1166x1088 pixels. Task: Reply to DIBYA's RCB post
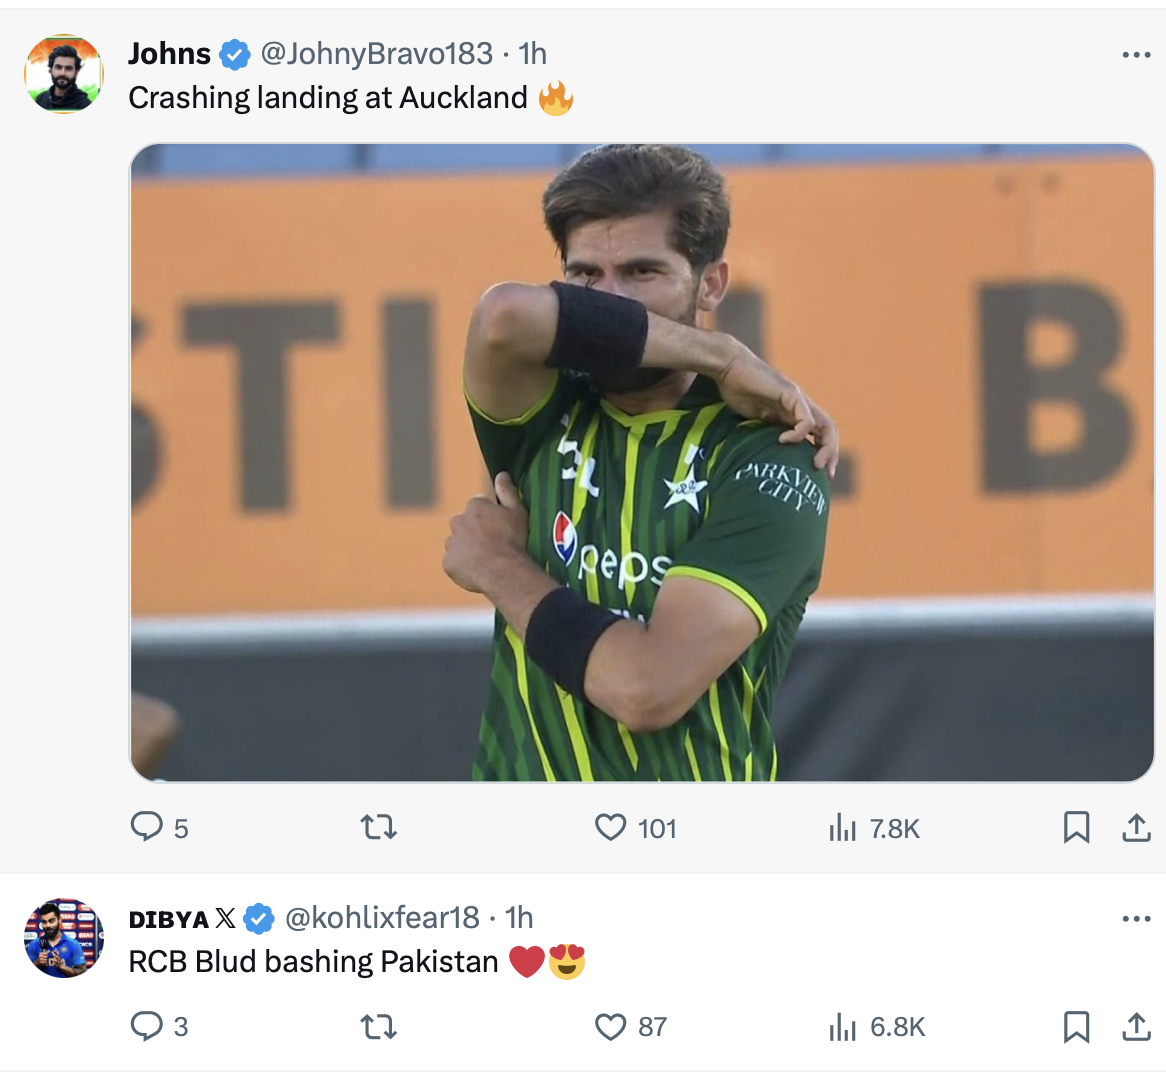pyautogui.click(x=147, y=1026)
